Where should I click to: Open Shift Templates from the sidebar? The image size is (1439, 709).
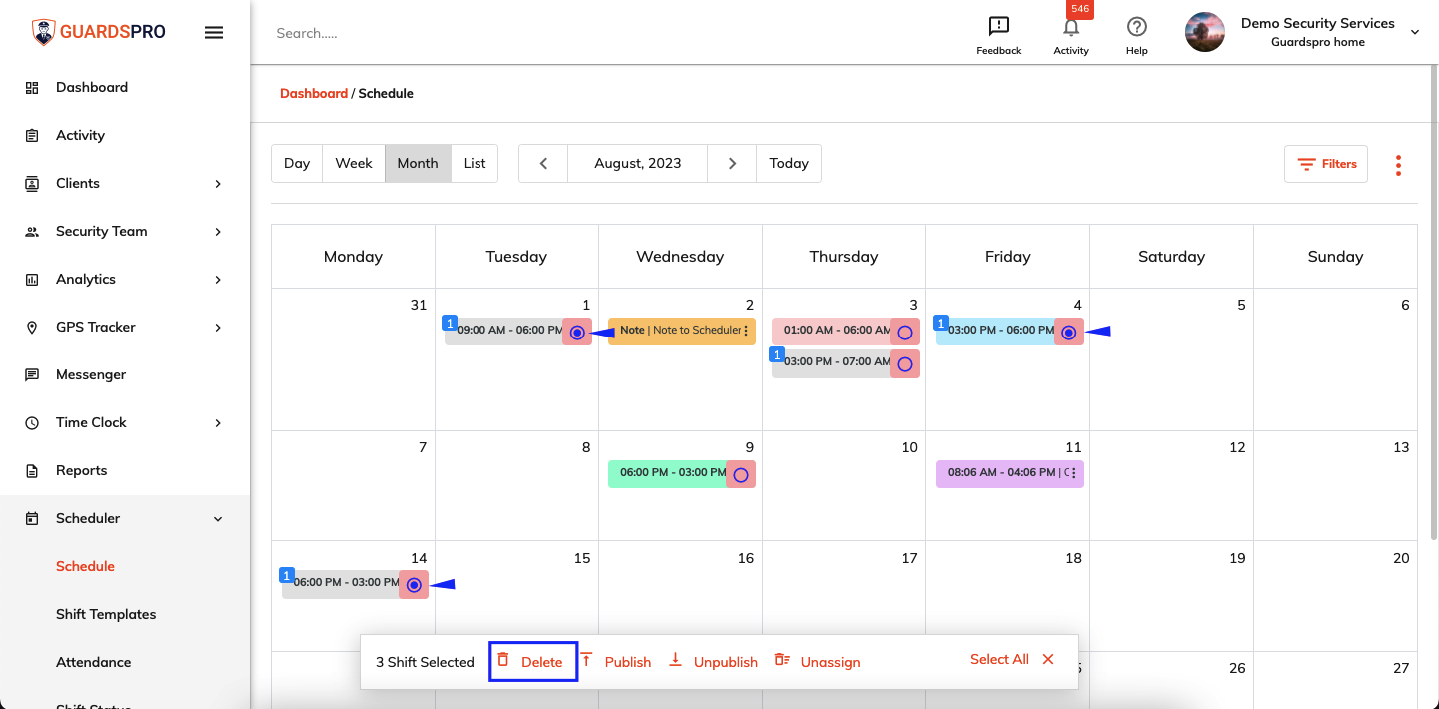(105, 614)
